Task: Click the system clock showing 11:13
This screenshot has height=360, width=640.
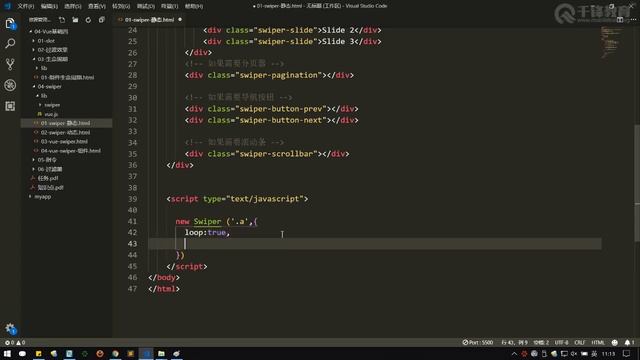Action: (608, 354)
